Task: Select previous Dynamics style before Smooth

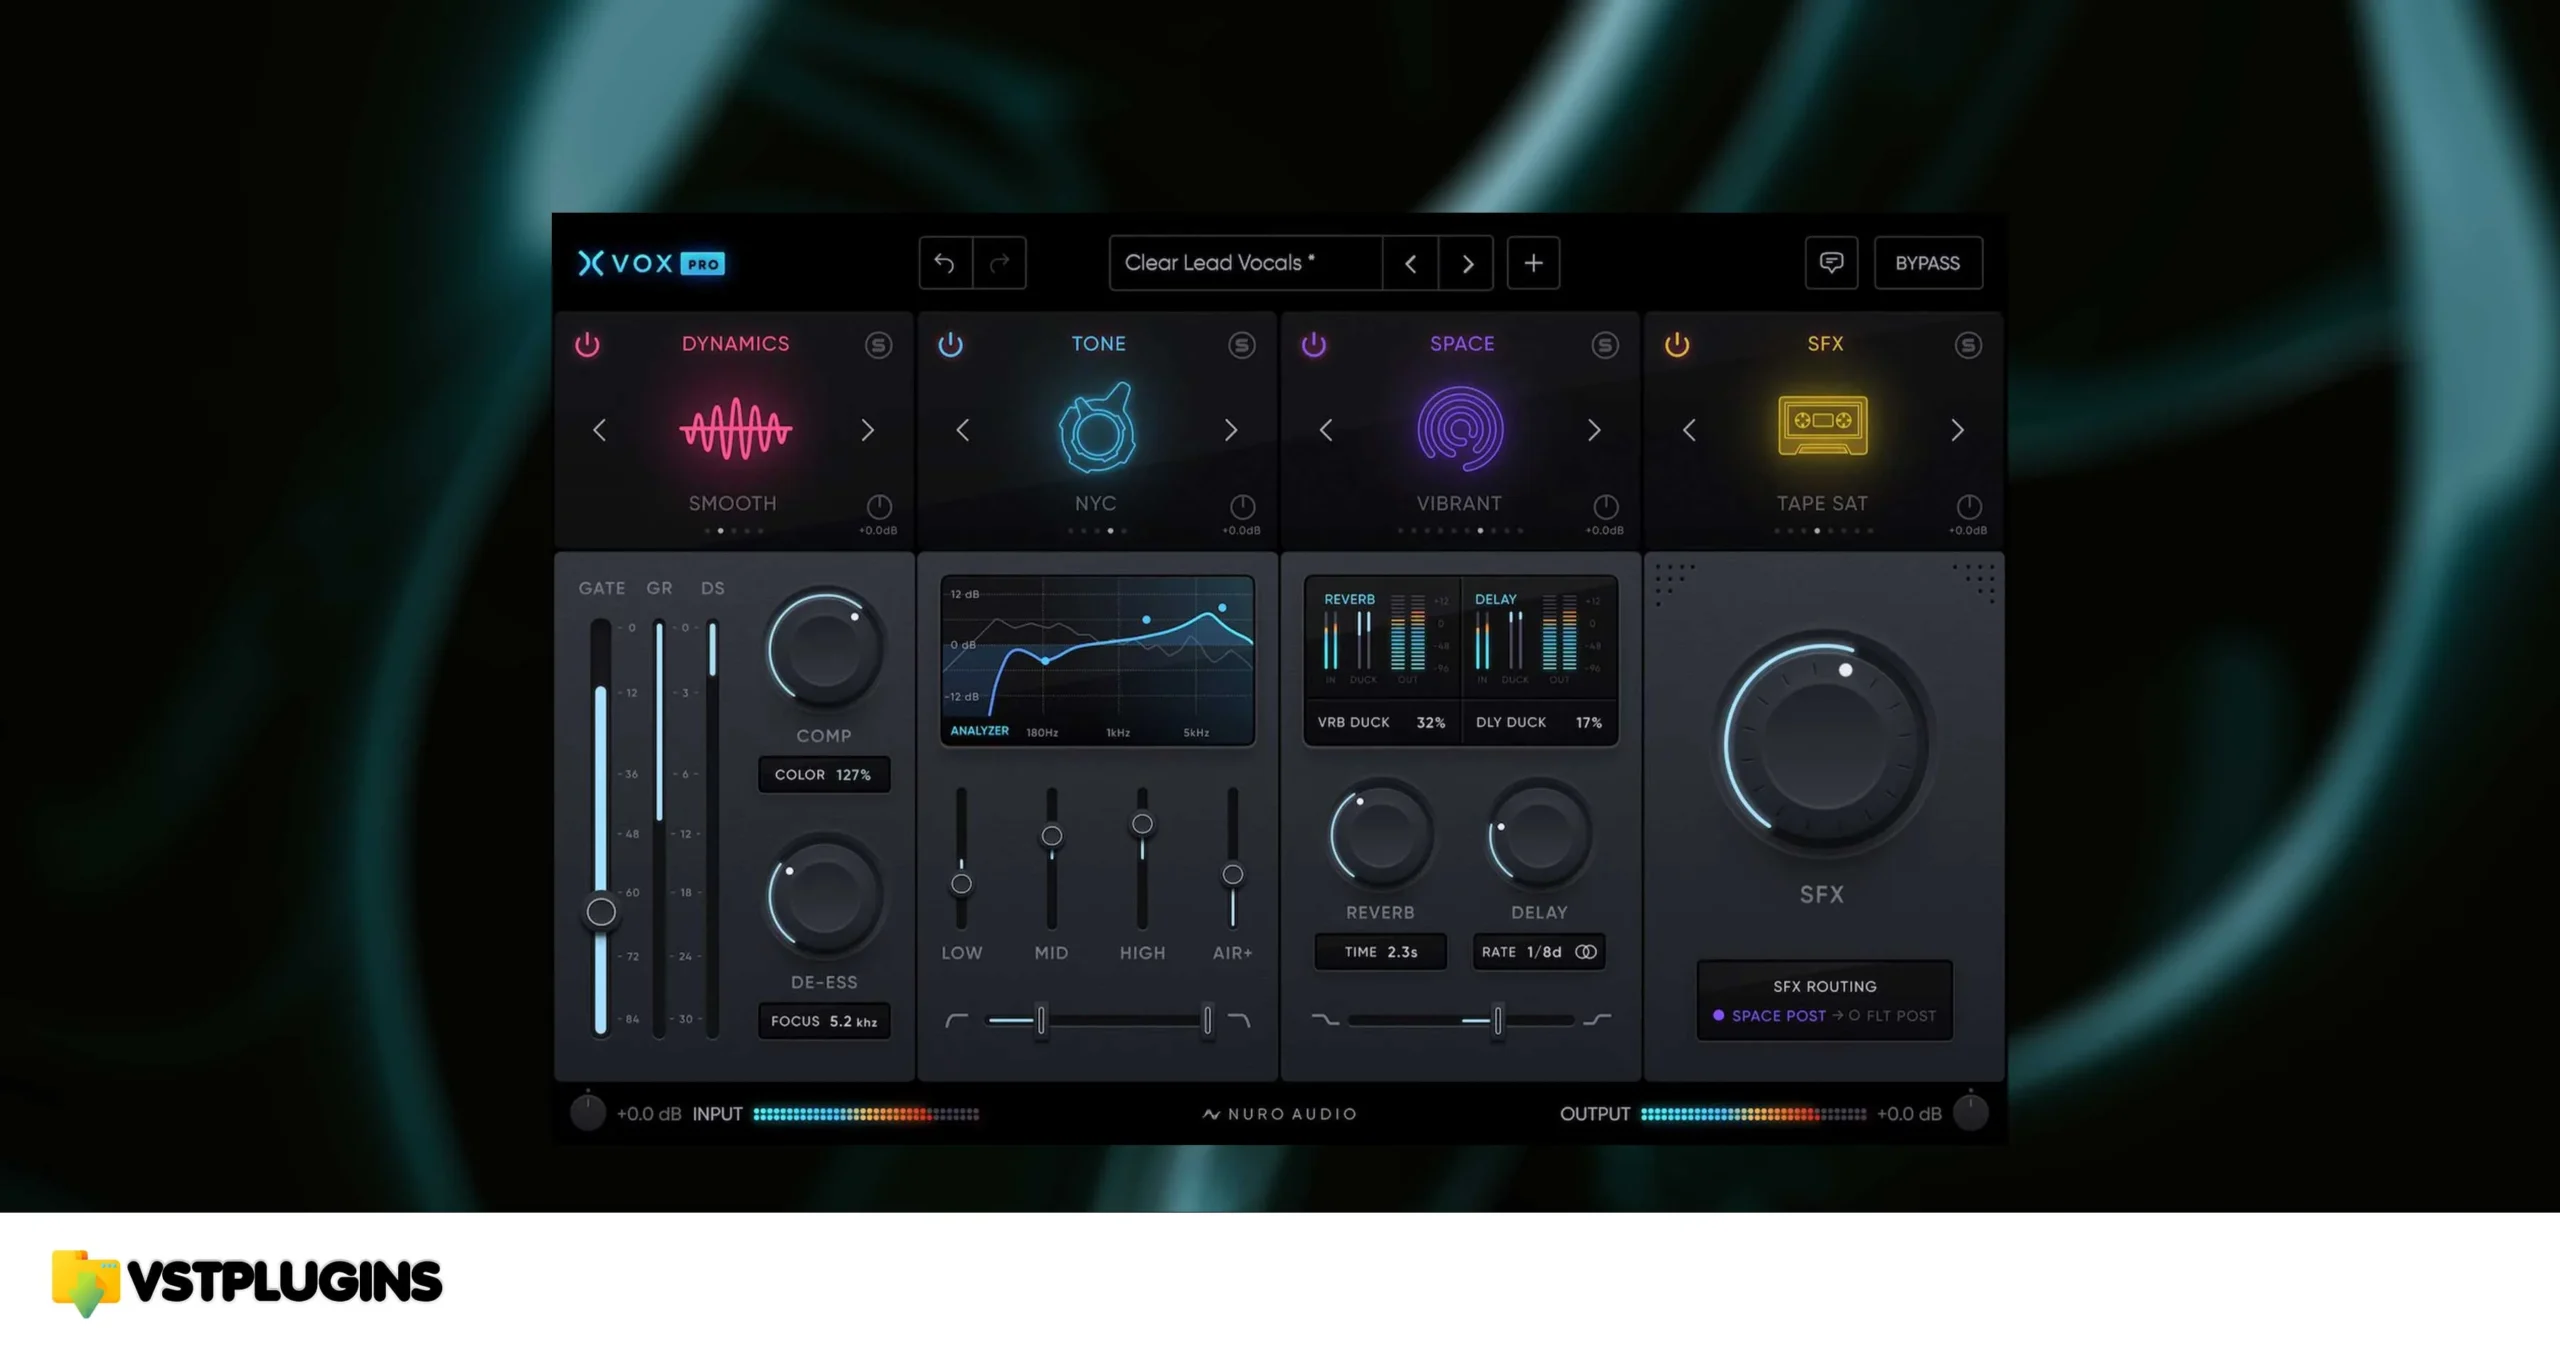Action: [600, 430]
